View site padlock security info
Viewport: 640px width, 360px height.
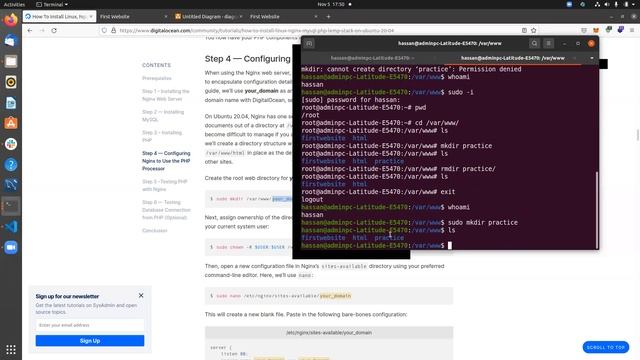(113, 30)
